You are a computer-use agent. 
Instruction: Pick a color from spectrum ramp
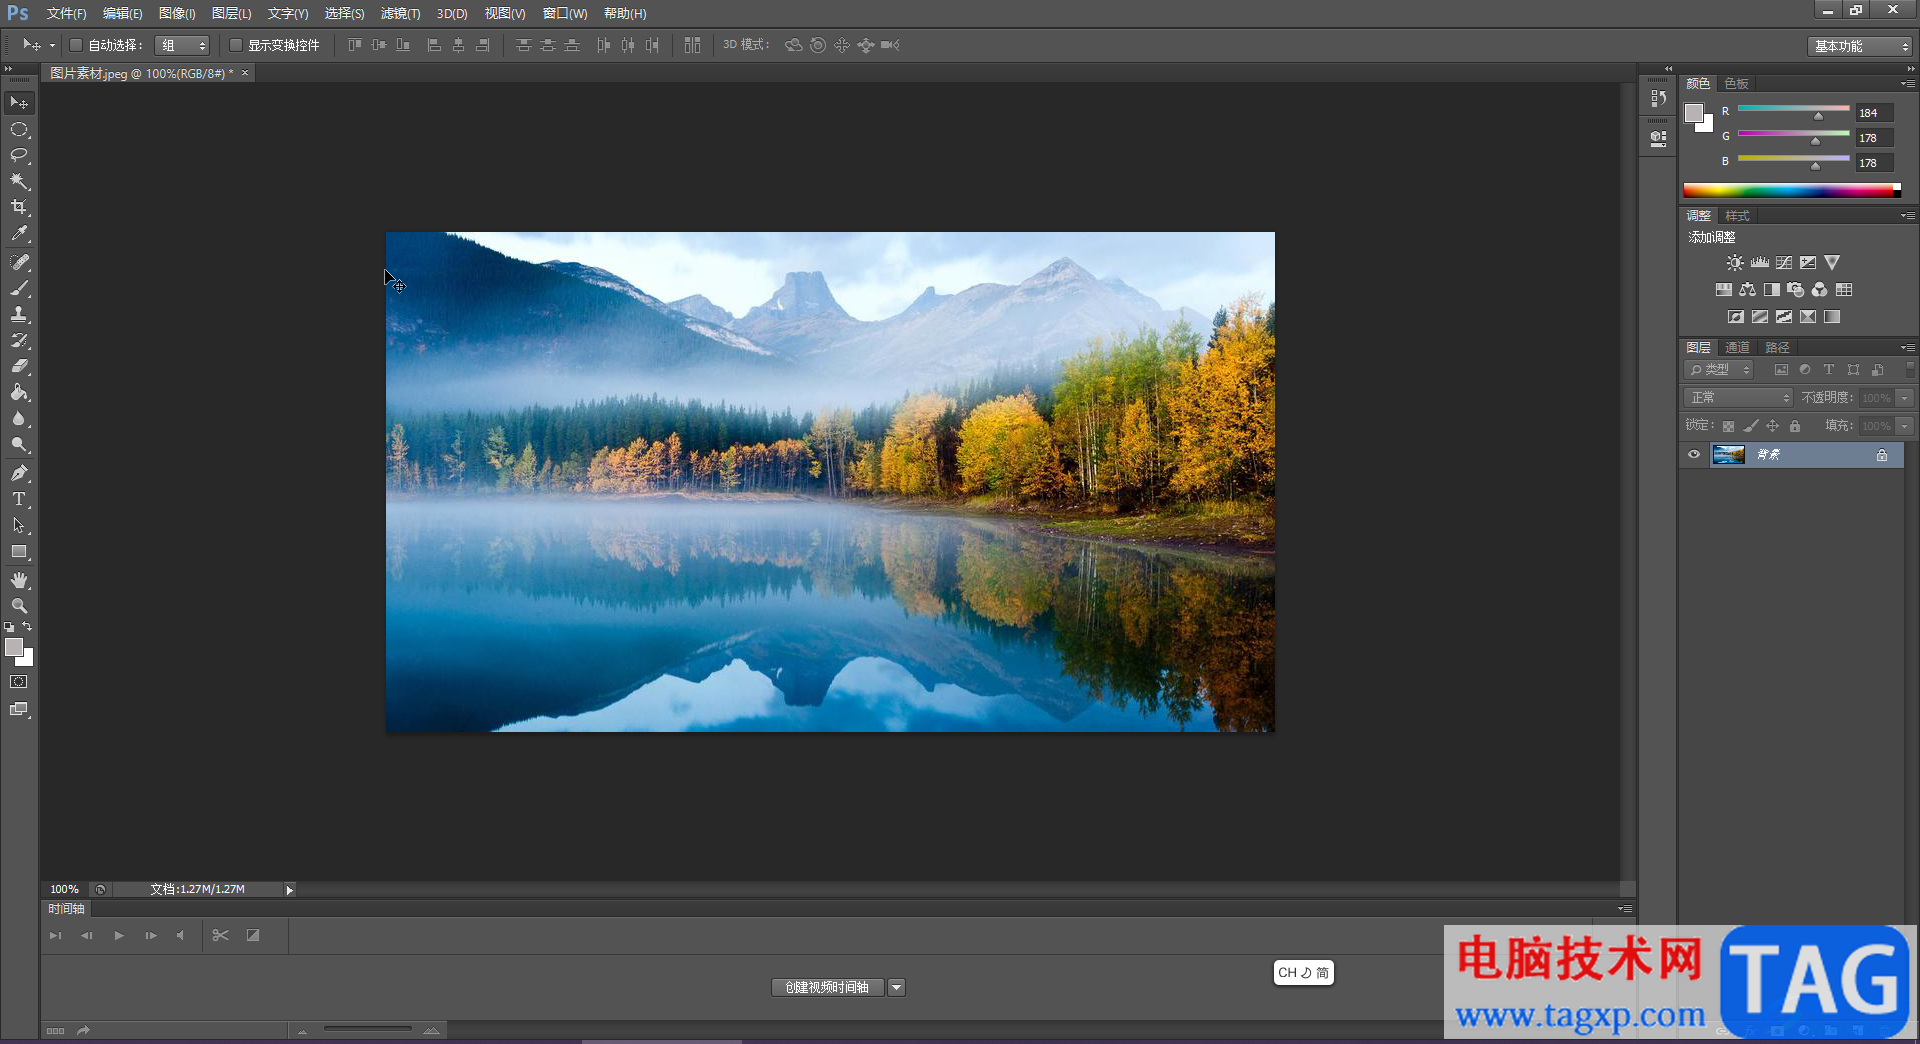coord(1792,190)
